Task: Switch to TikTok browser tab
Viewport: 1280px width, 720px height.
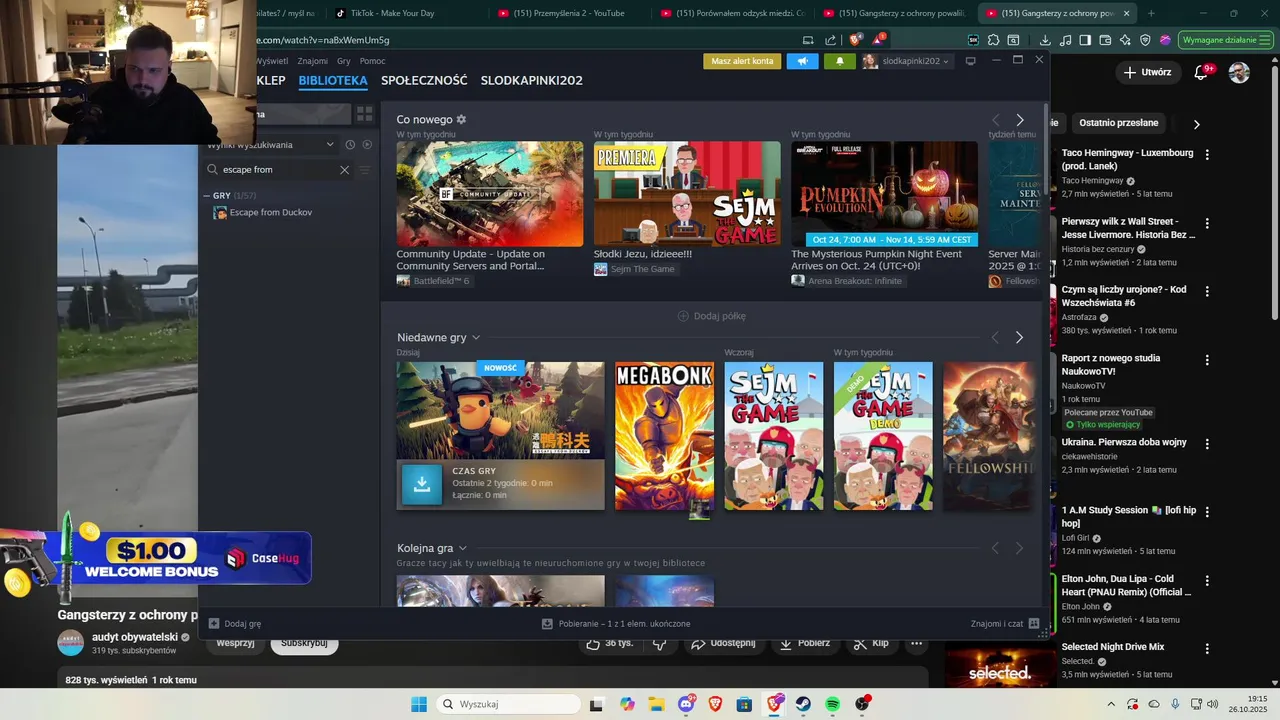Action: [395, 13]
